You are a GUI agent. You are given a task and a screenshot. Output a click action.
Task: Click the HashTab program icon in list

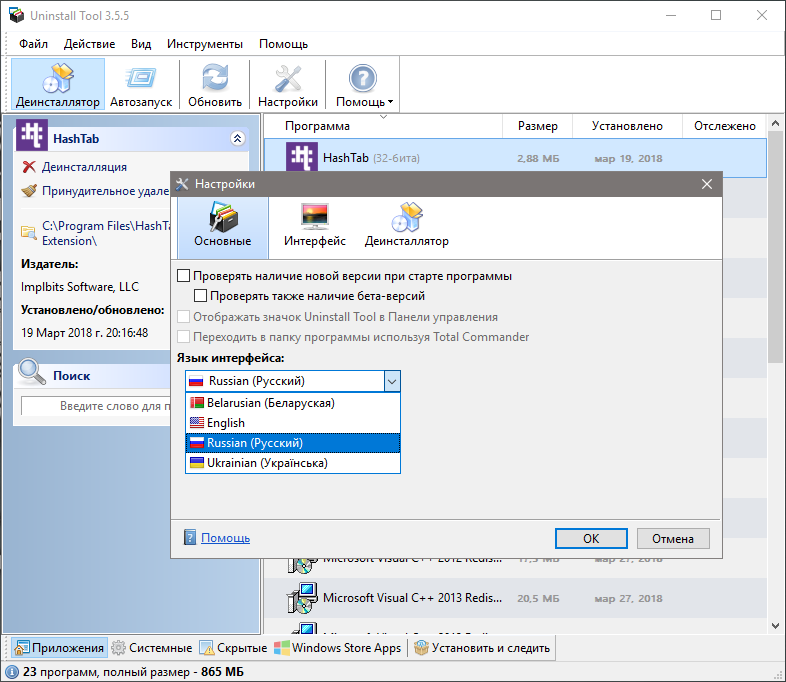point(302,157)
